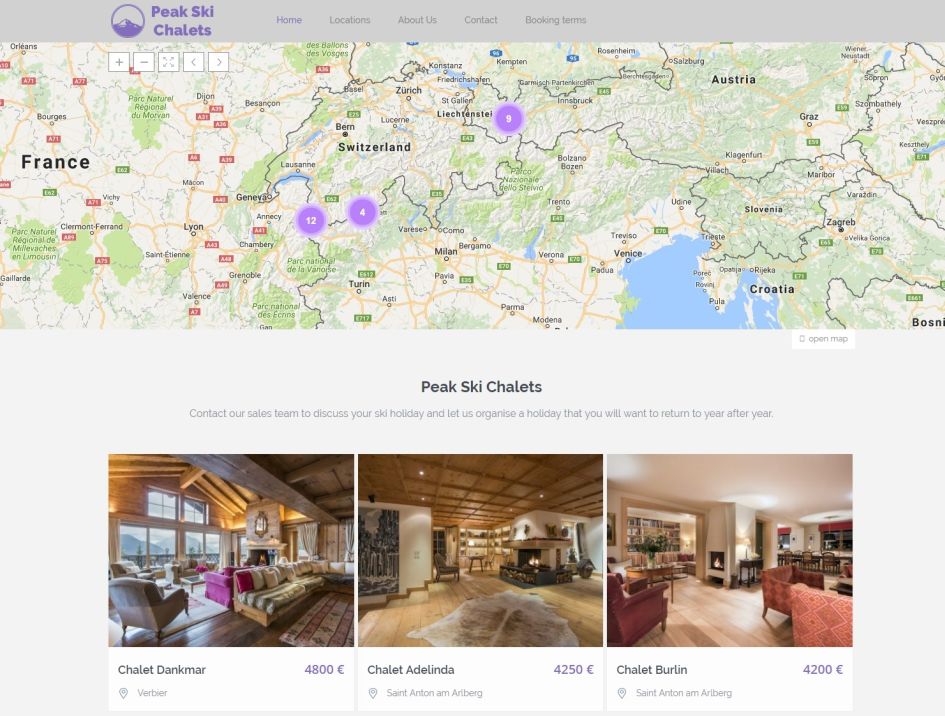The height and width of the screenshot is (716, 945).
Task: Open the Chalet Adelinda photo
Action: click(480, 550)
